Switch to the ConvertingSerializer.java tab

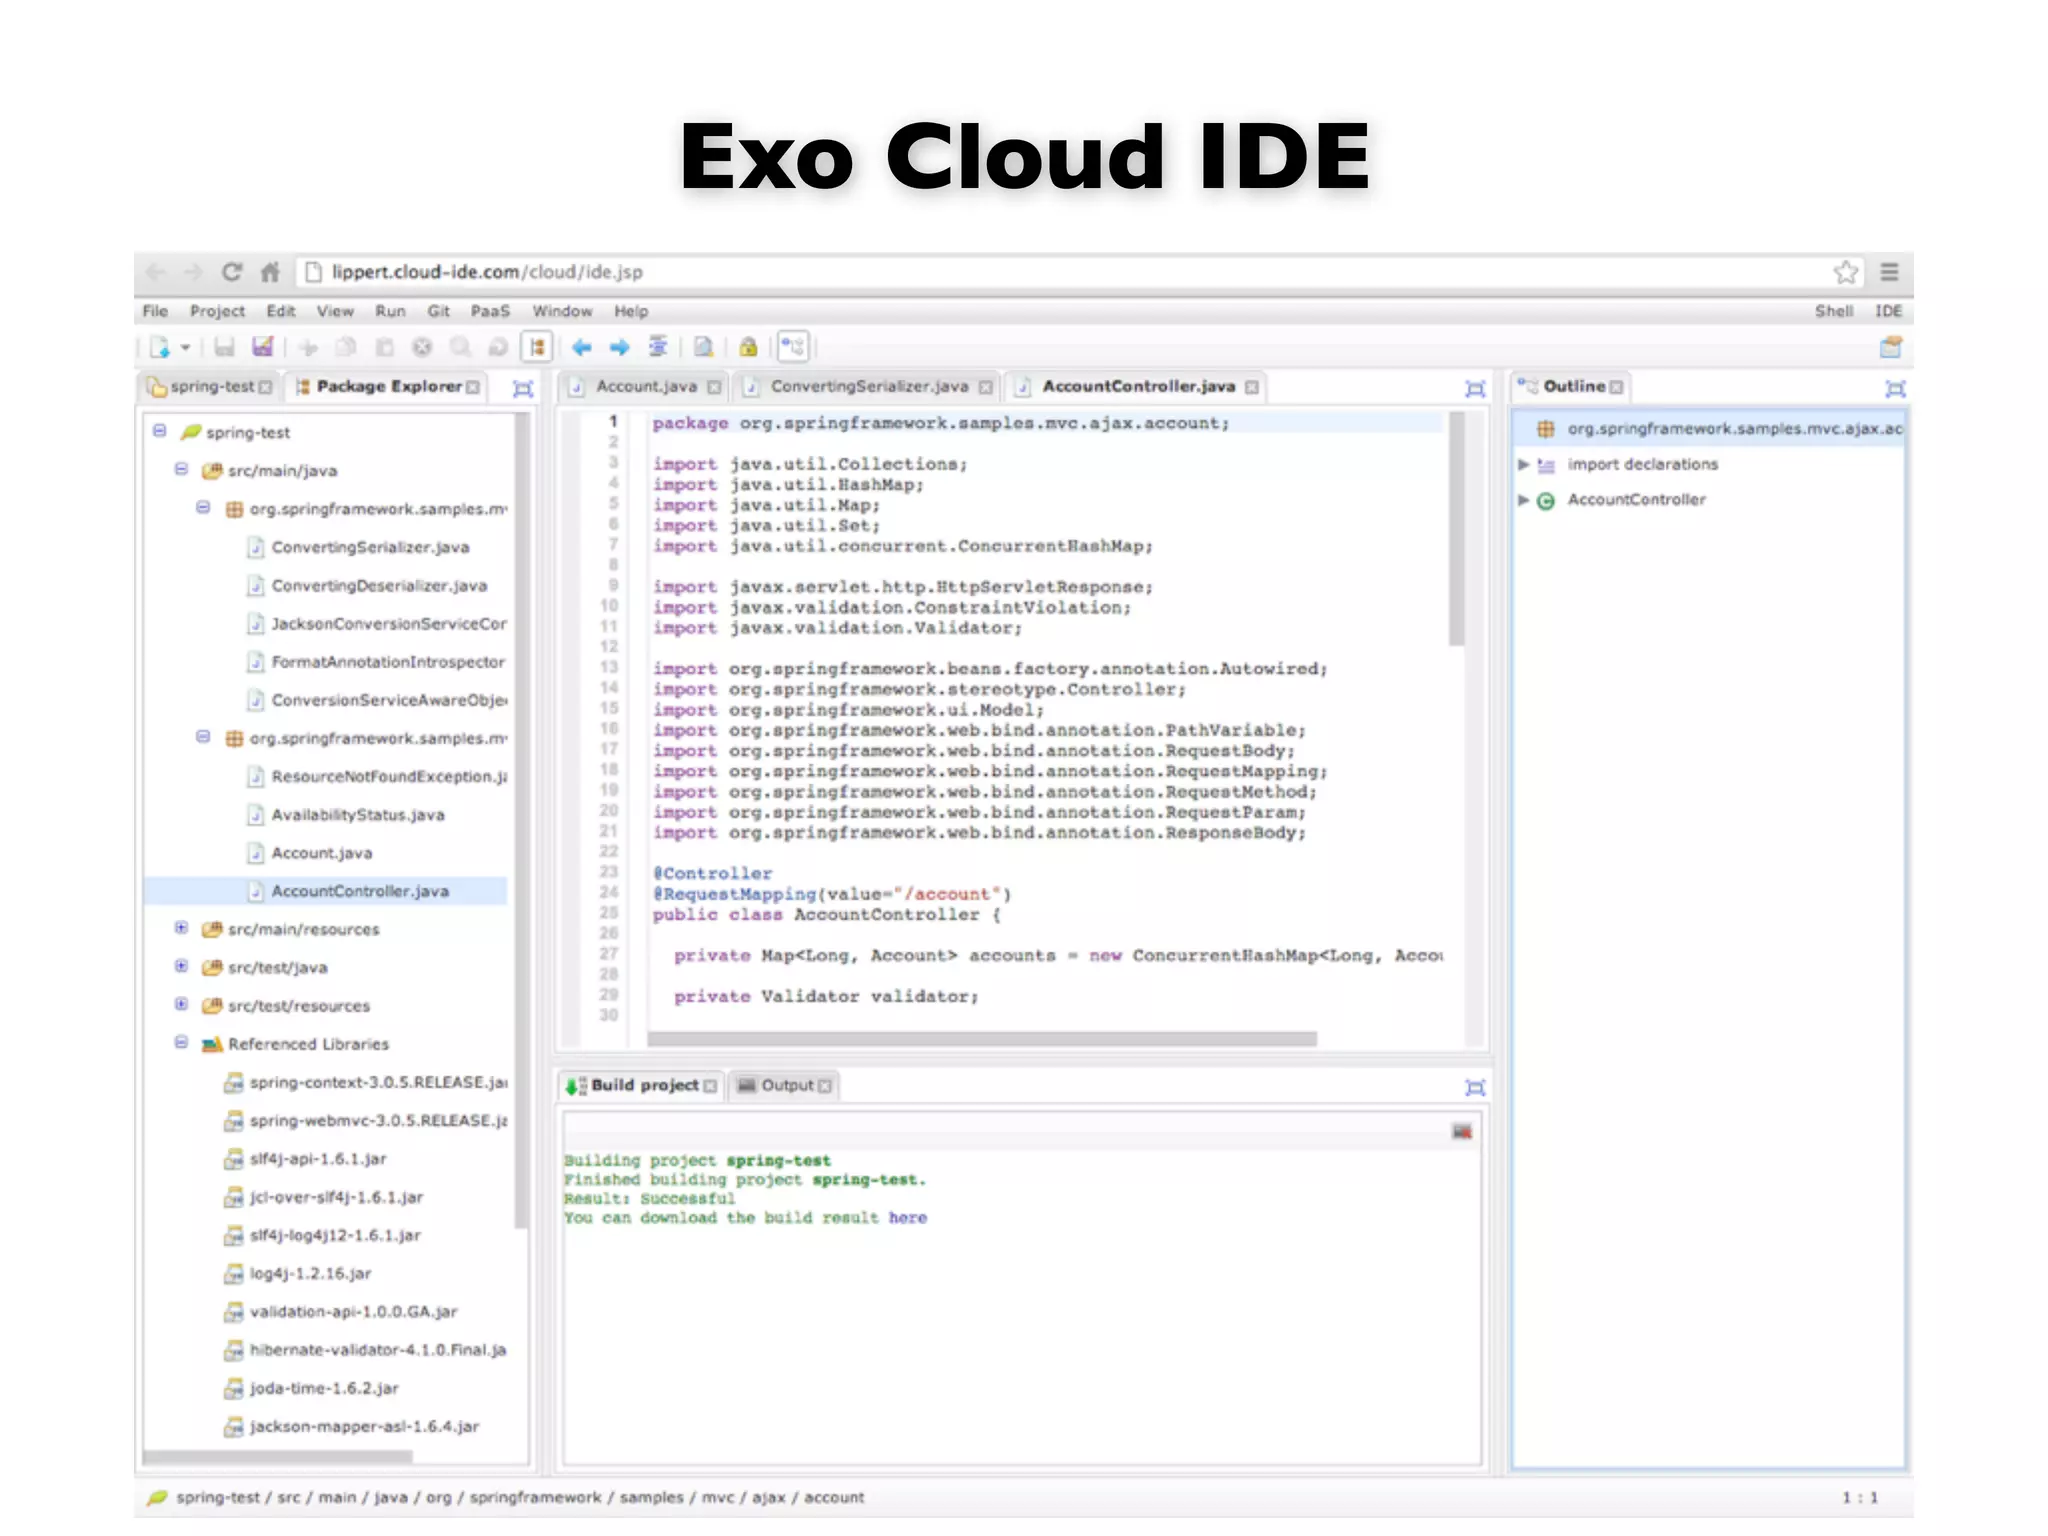868,387
